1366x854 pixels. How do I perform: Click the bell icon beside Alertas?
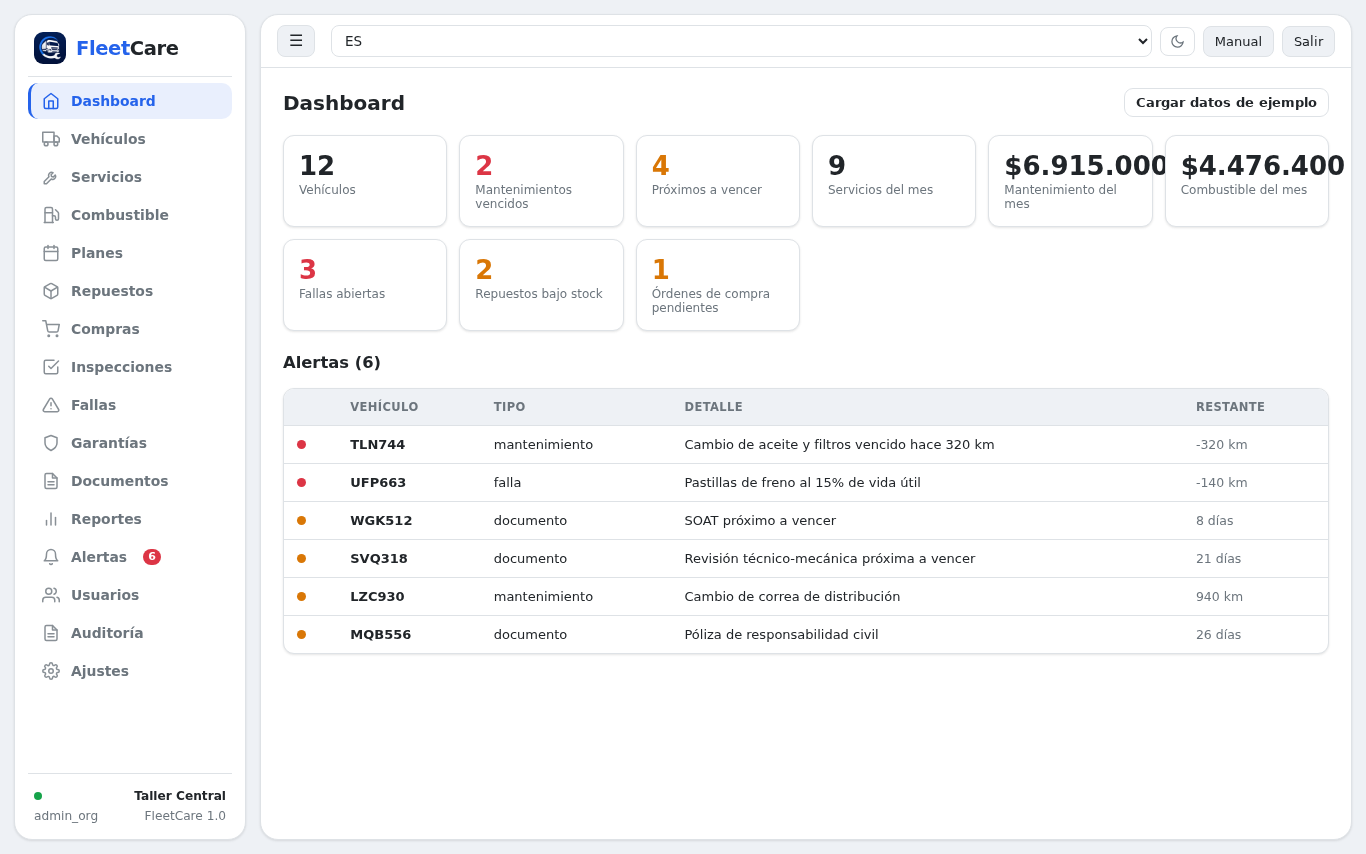point(51,557)
